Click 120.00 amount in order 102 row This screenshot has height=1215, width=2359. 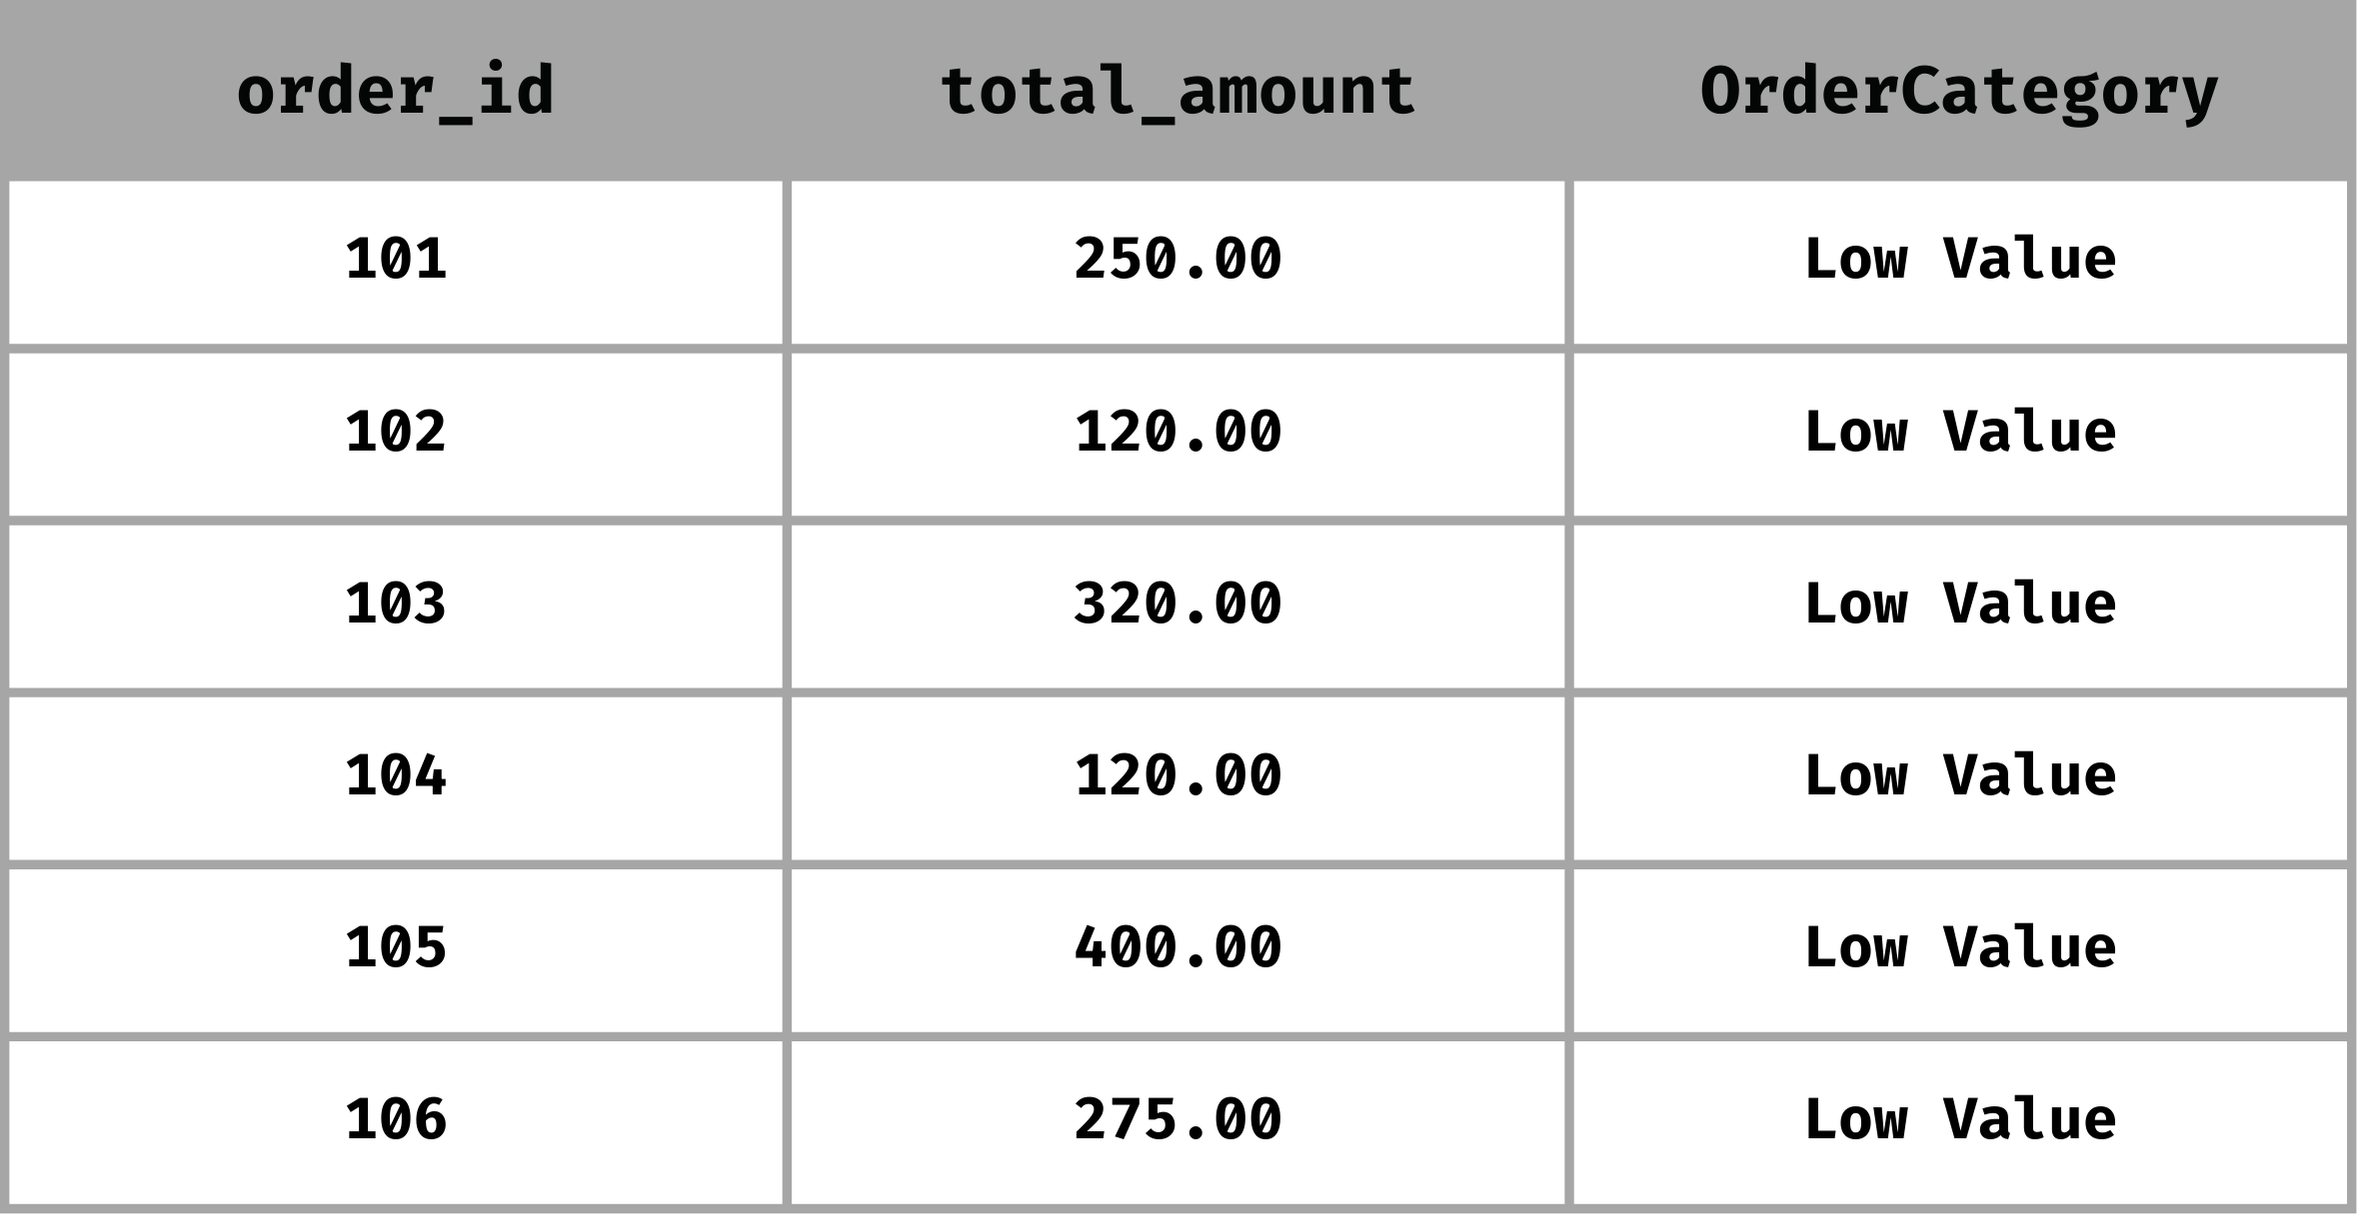point(1177,432)
